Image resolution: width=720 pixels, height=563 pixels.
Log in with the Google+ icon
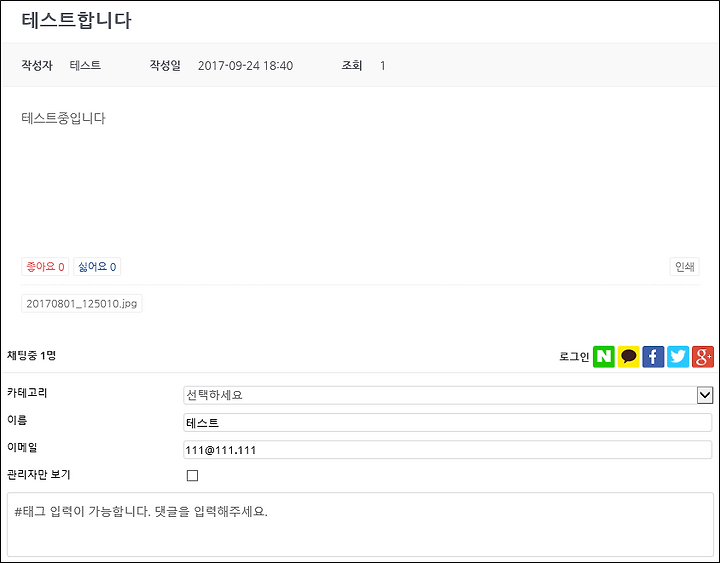pyautogui.click(x=703, y=356)
